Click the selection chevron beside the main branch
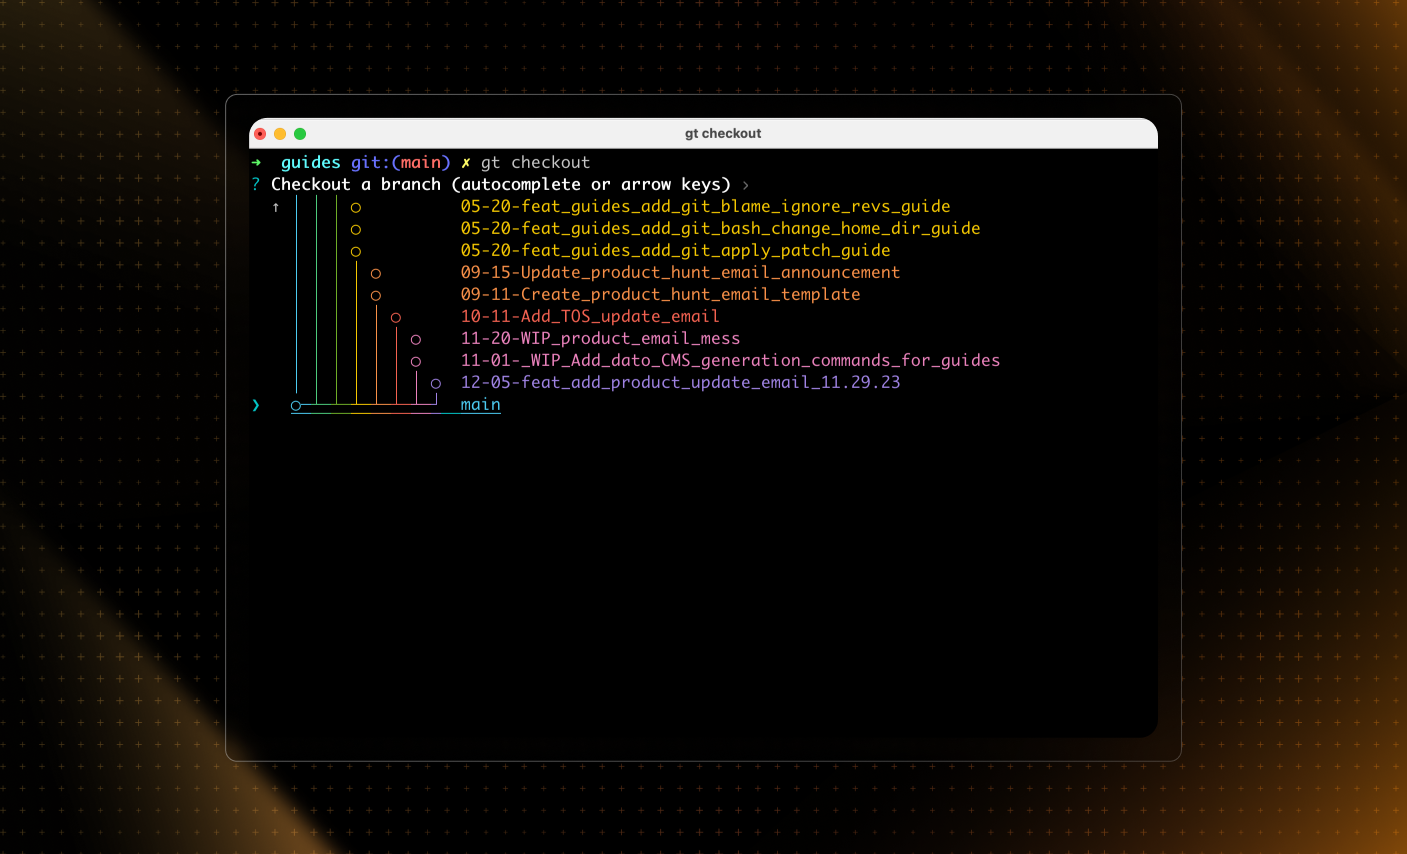Viewport: 1407px width, 854px height. click(x=256, y=405)
